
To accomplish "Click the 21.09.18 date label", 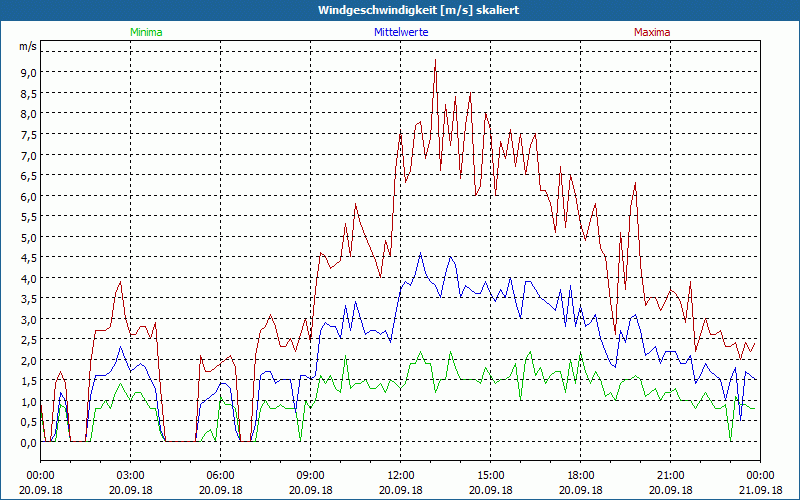I will (x=760, y=490).
